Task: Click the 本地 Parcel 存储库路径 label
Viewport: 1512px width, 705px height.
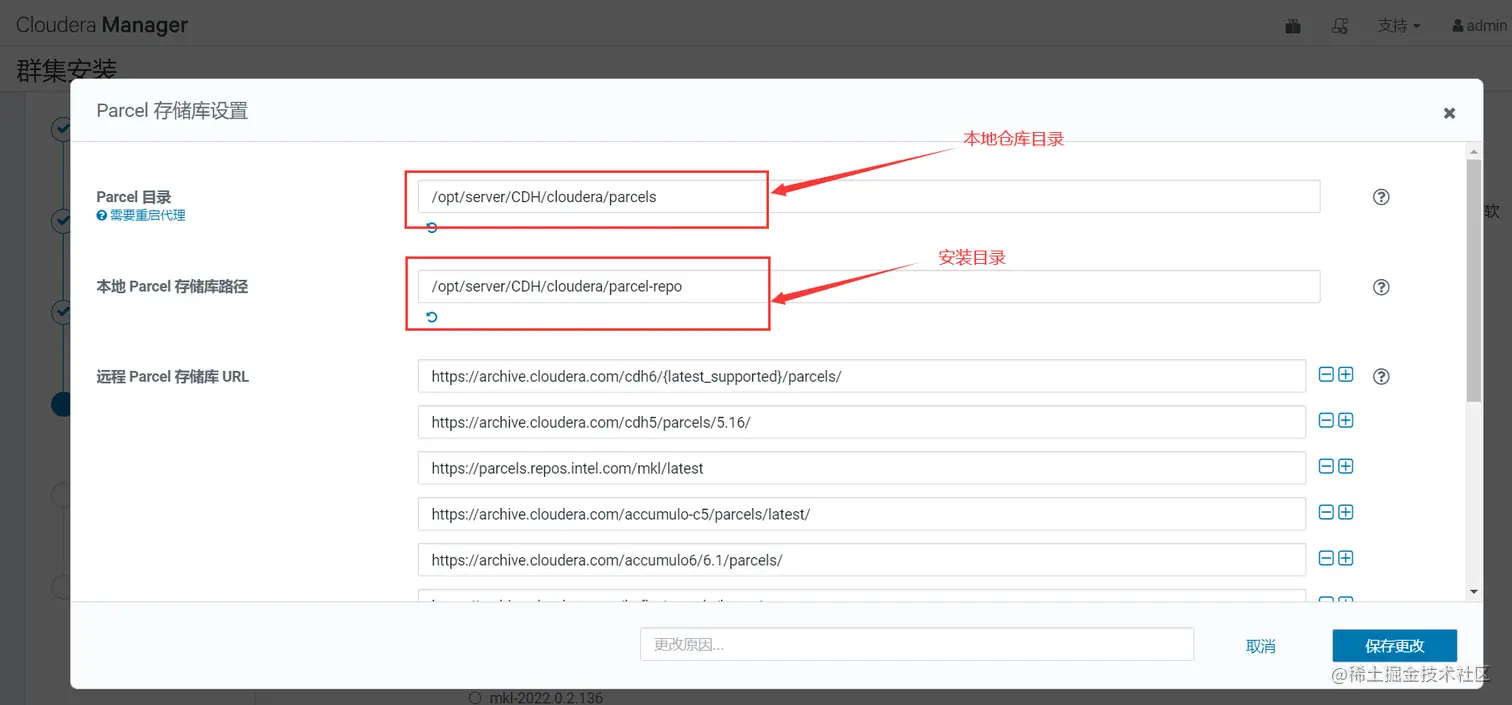Action: [172, 287]
